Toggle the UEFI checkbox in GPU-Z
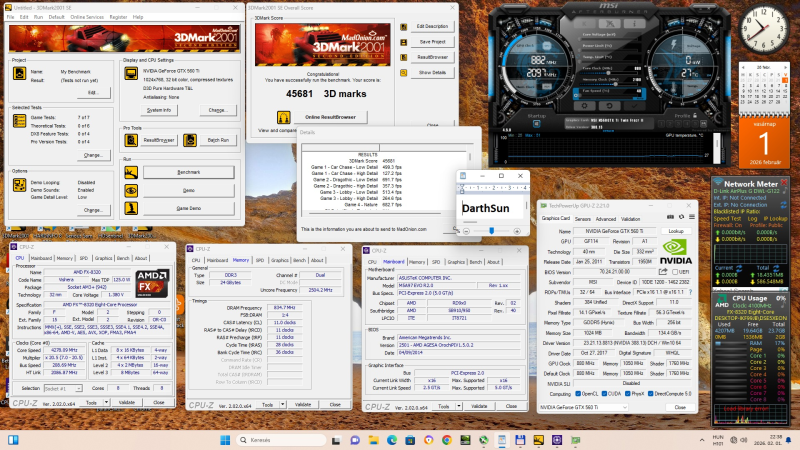The width and height of the screenshot is (800, 450). point(676,270)
